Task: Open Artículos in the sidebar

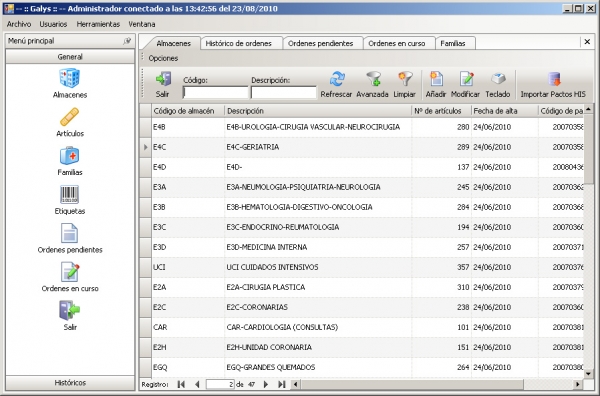Action: coord(70,122)
